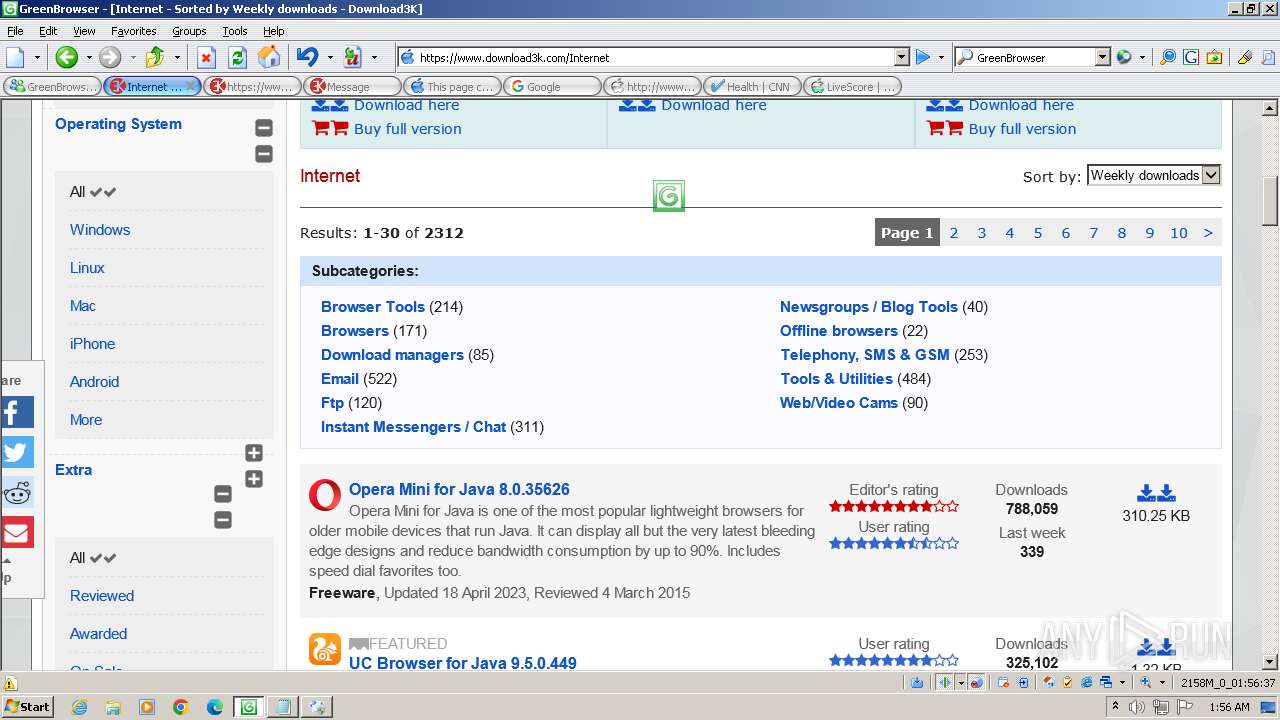Image resolution: width=1280 pixels, height=720 pixels.
Task: Click the download arrows icon for Opera Mini
Action: (x=1156, y=493)
